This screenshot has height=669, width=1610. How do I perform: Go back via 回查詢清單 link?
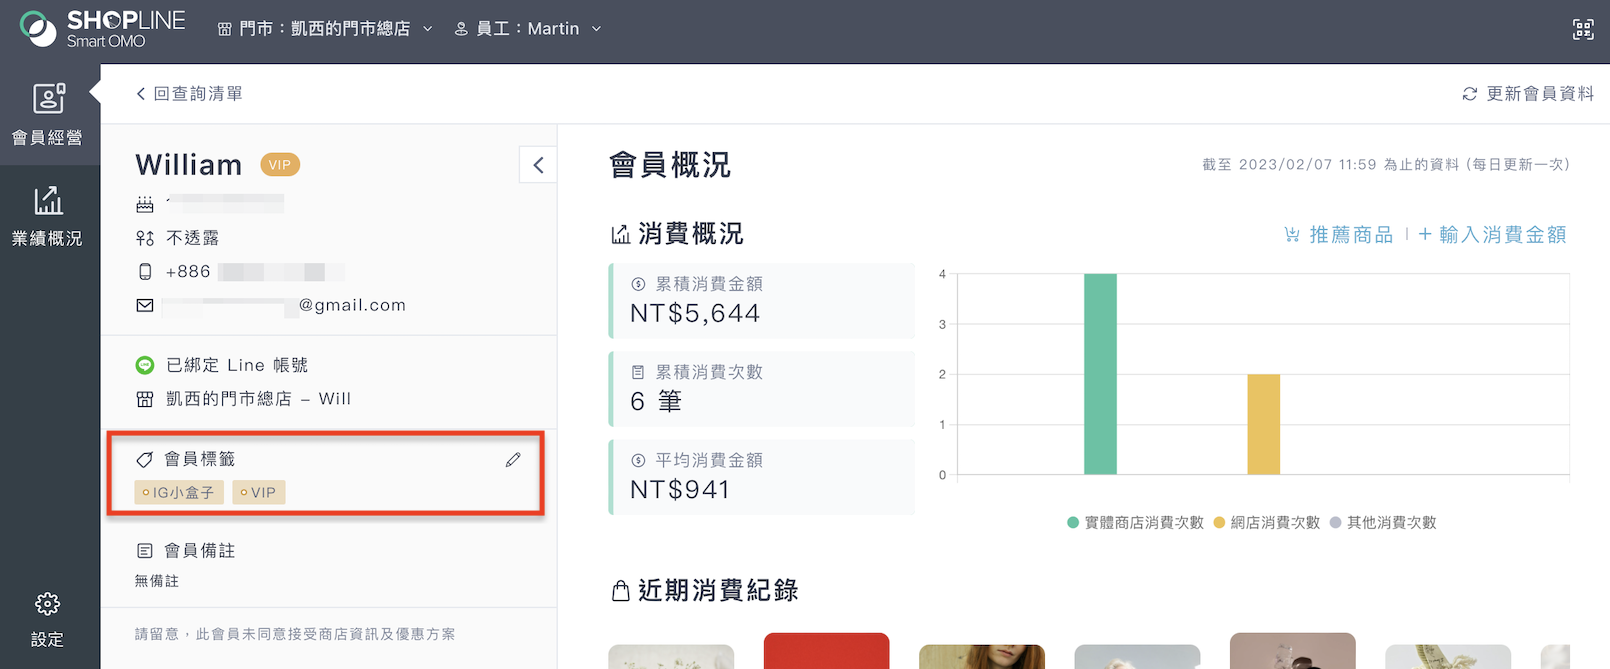[x=189, y=93]
